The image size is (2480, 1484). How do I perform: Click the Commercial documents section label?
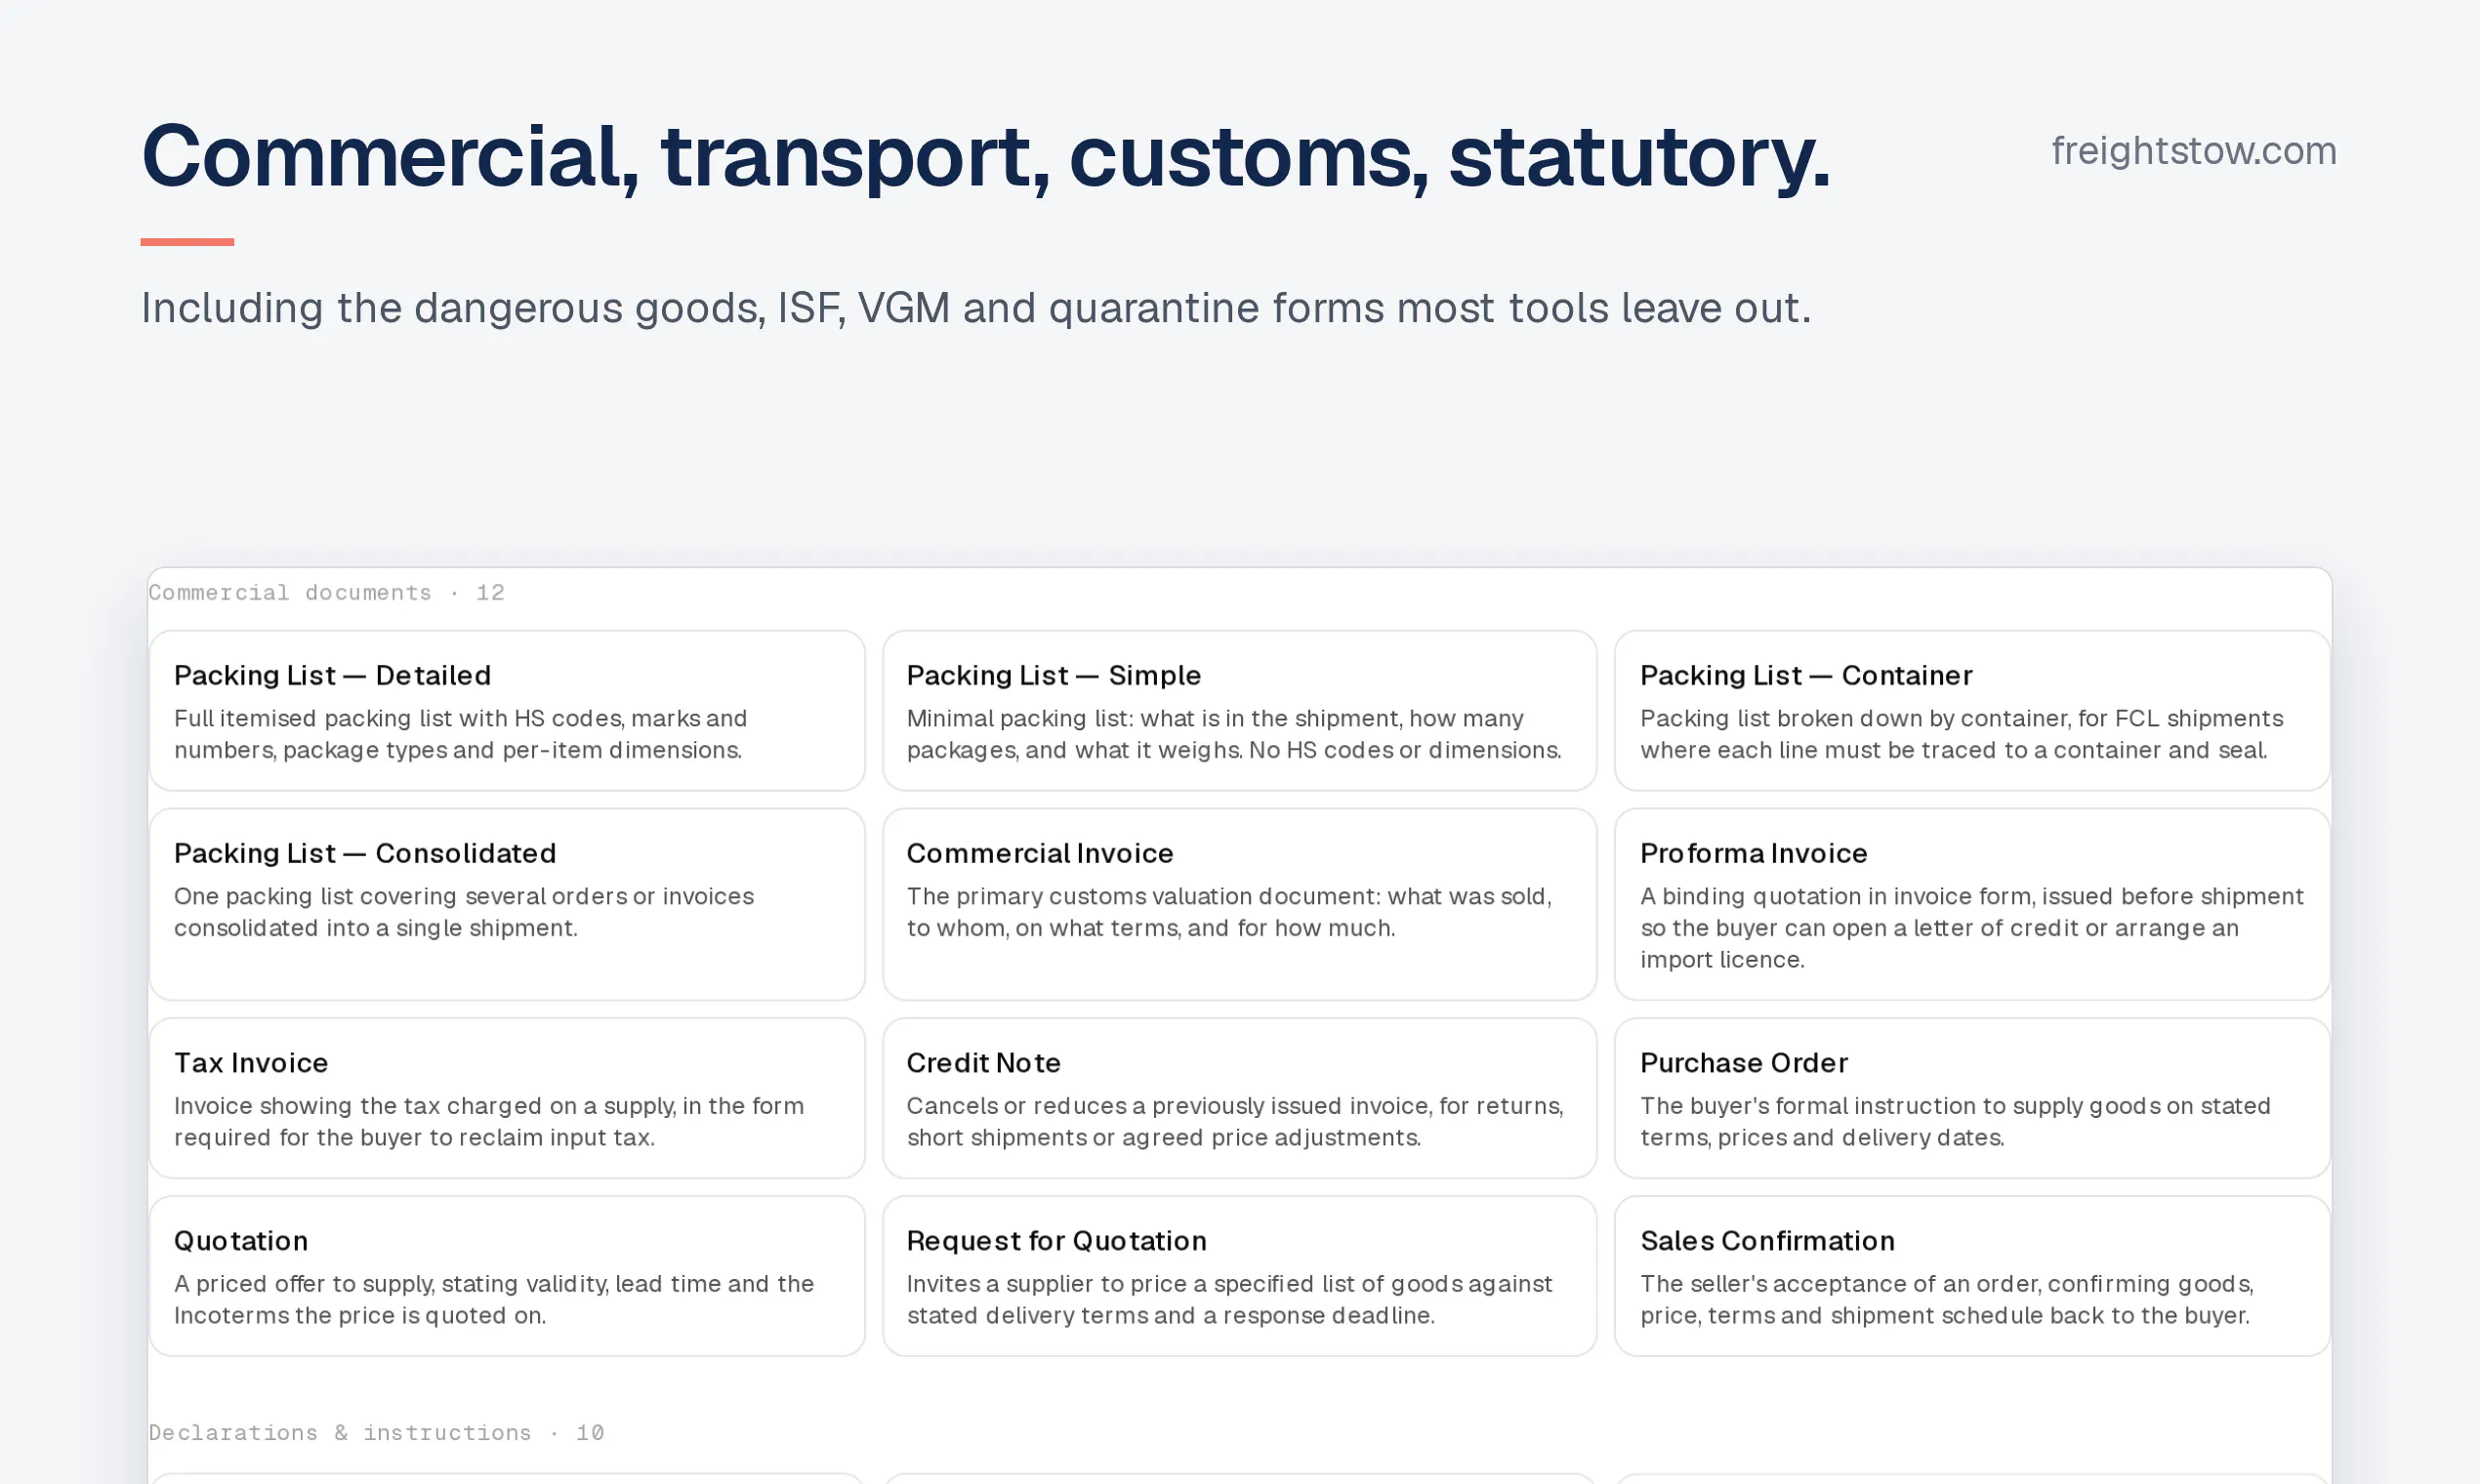point(327,592)
